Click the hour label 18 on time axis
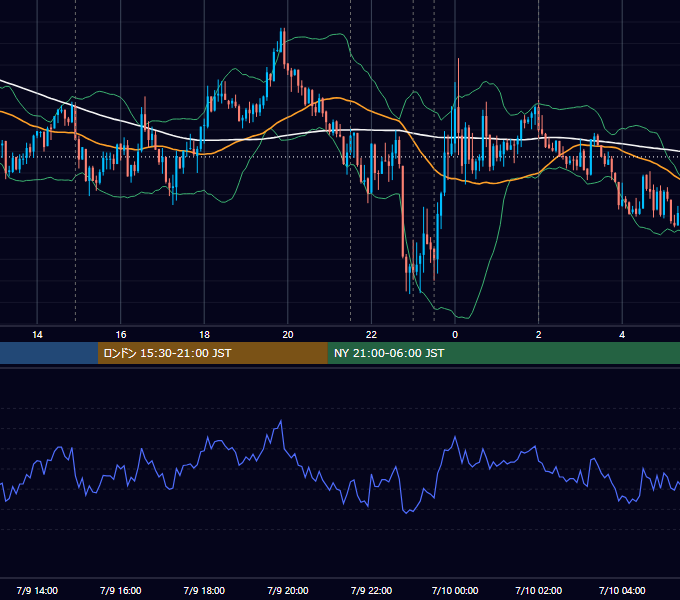Image resolution: width=680 pixels, height=600 pixels. tap(204, 335)
